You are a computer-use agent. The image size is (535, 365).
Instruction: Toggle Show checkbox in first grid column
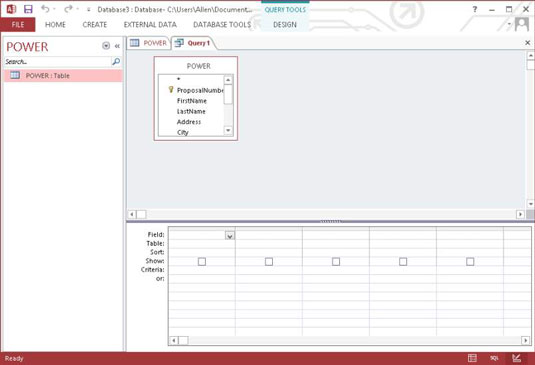pyautogui.click(x=202, y=262)
